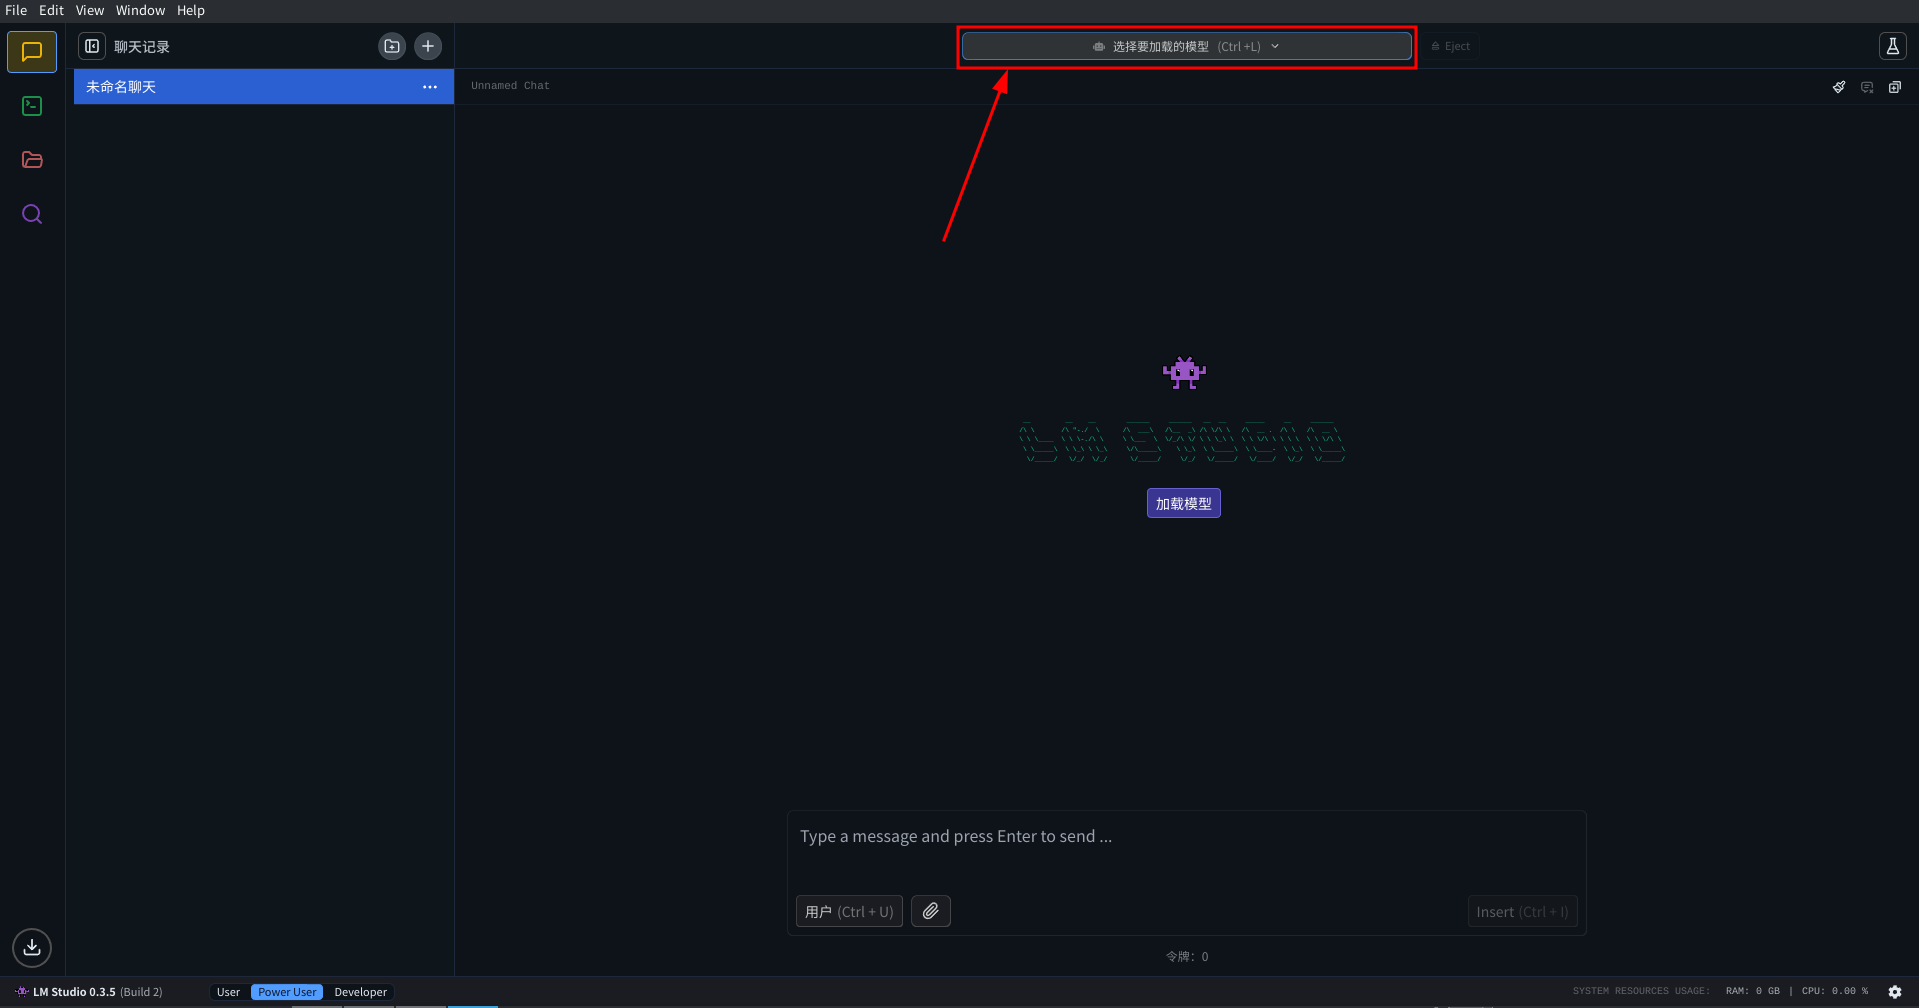Click the duplicate chat icon

1895,87
